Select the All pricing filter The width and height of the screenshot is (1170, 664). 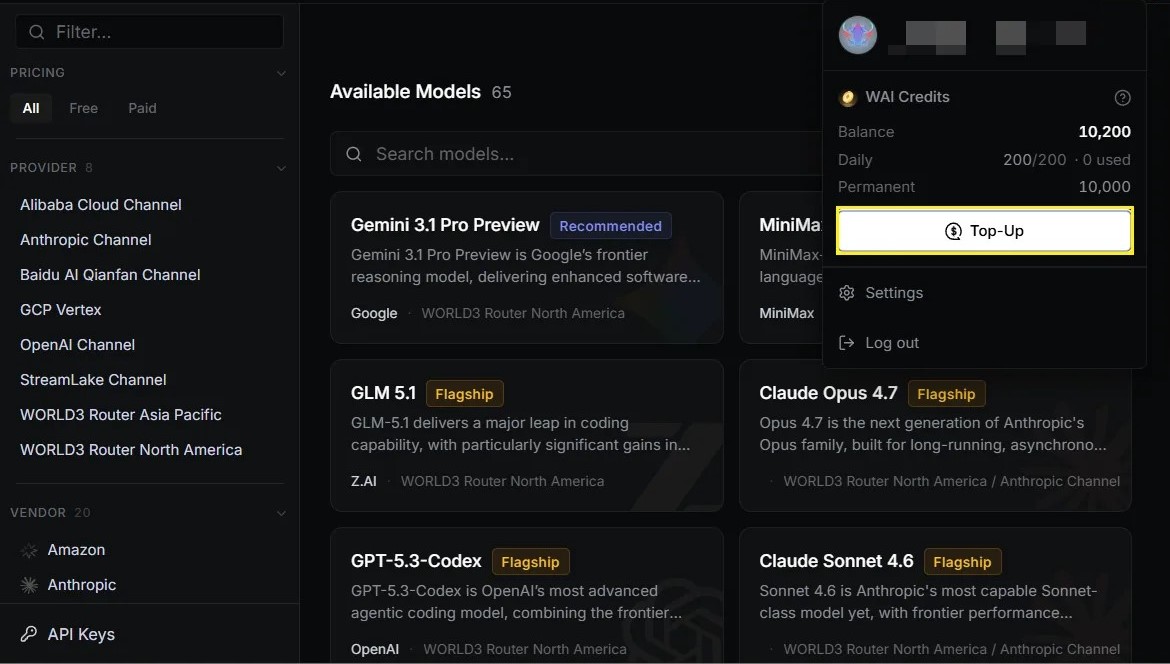coord(31,108)
